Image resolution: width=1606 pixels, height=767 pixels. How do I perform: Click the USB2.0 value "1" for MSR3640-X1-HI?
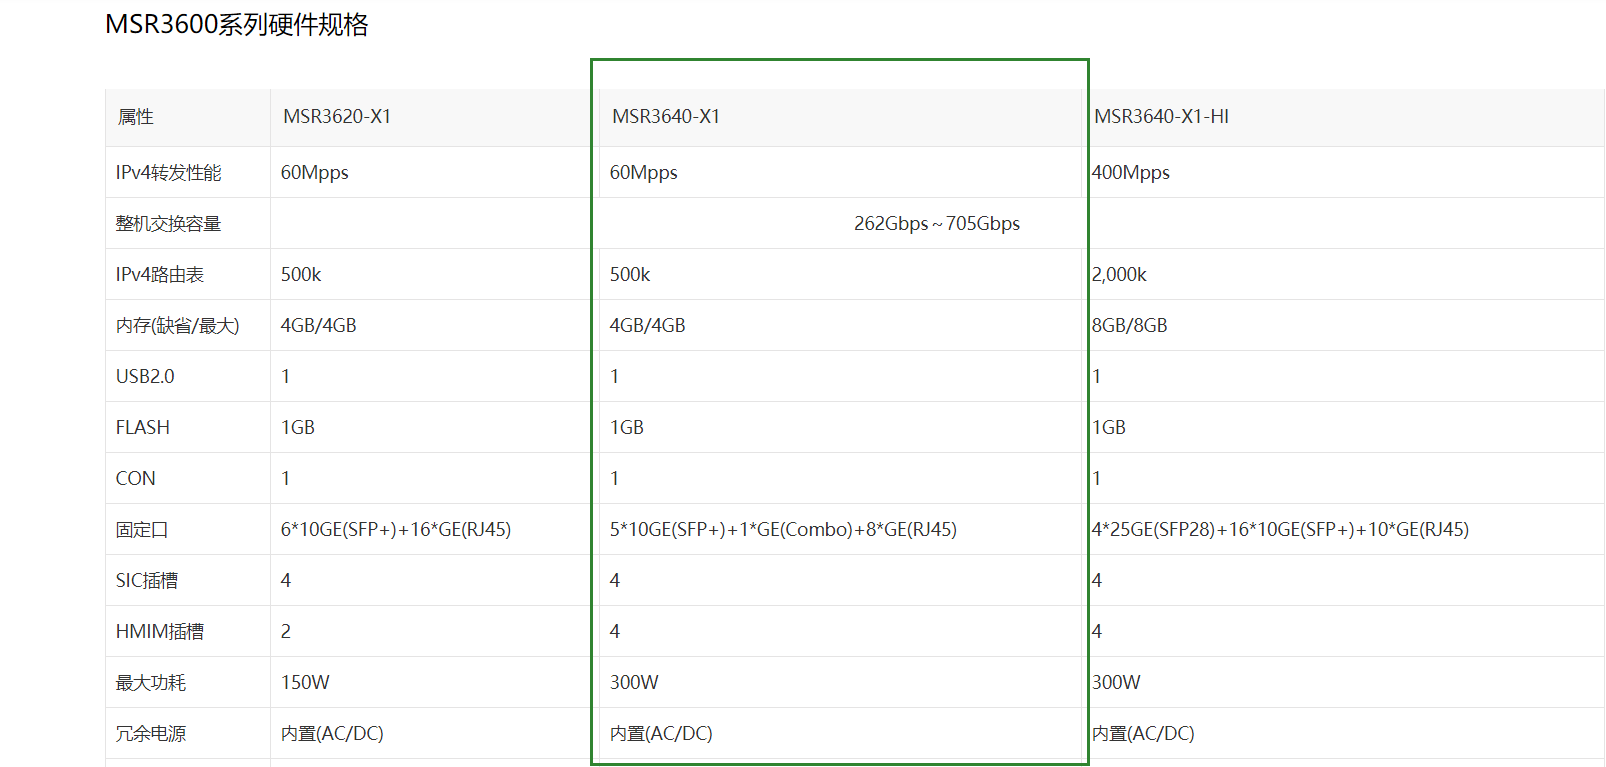(x=1097, y=377)
